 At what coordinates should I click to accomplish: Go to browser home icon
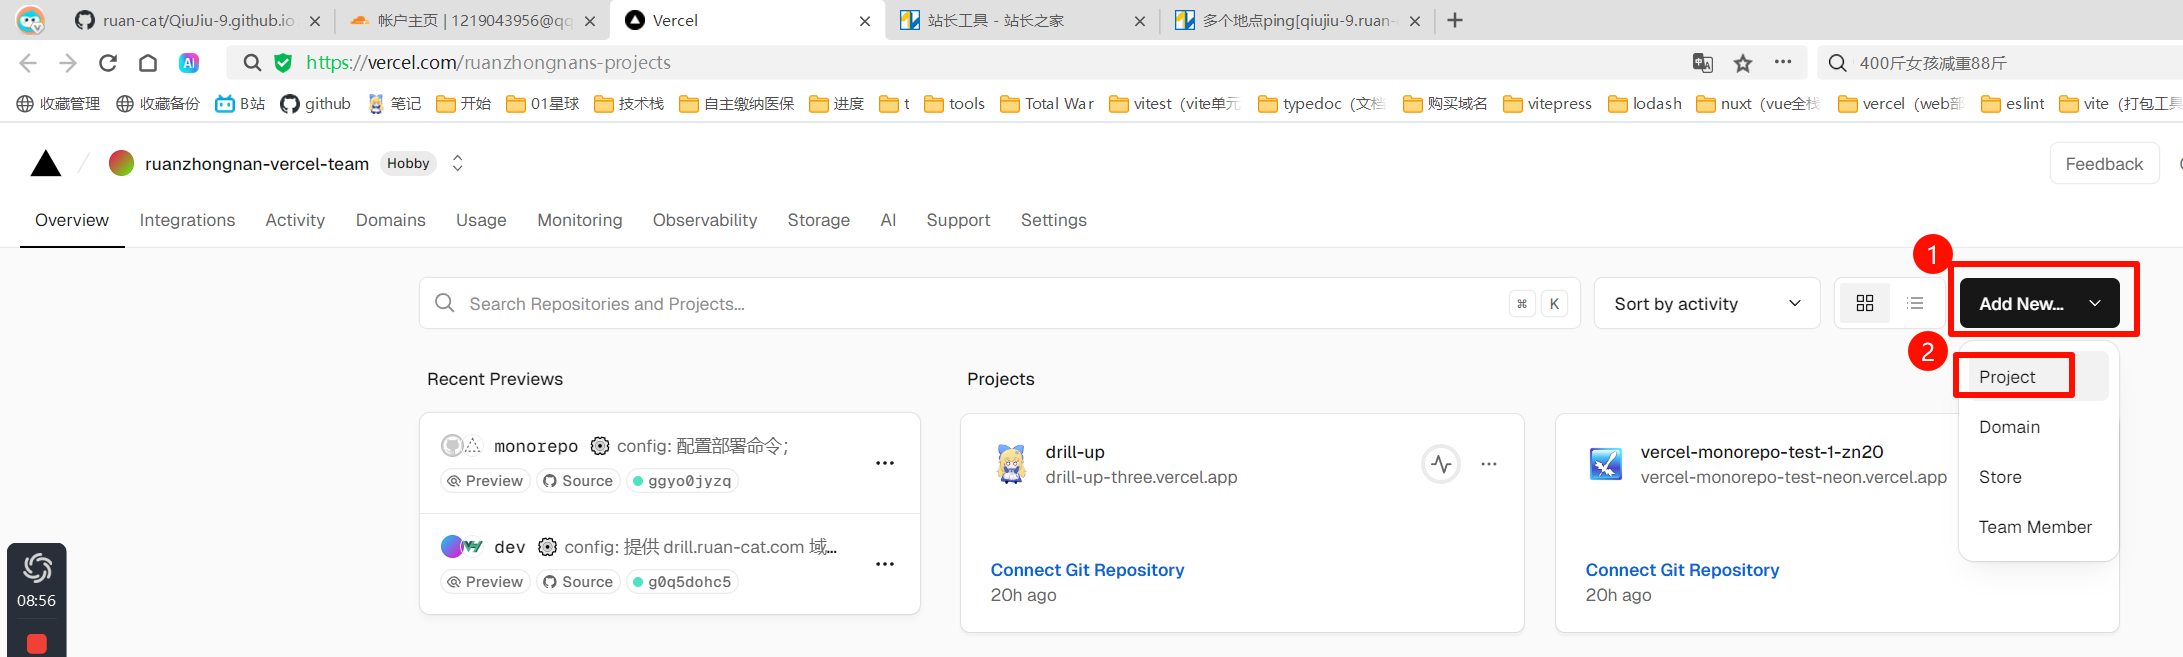click(148, 63)
